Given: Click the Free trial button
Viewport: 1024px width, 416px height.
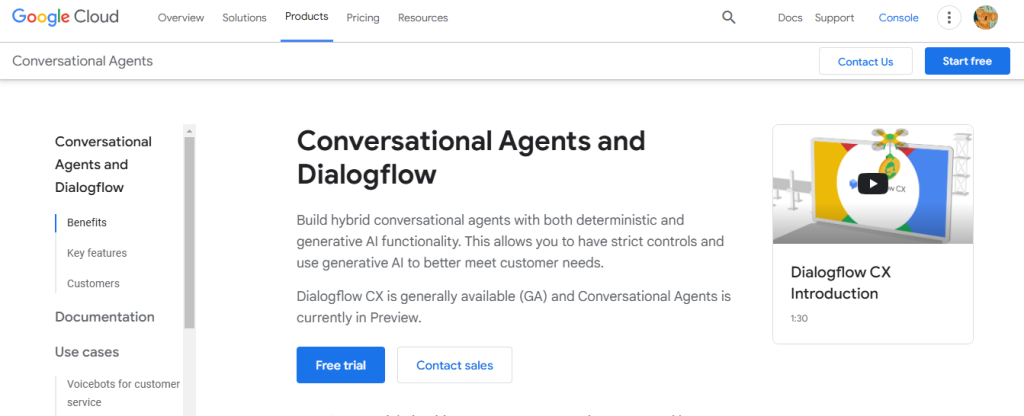Looking at the screenshot, I should pyautogui.click(x=341, y=365).
